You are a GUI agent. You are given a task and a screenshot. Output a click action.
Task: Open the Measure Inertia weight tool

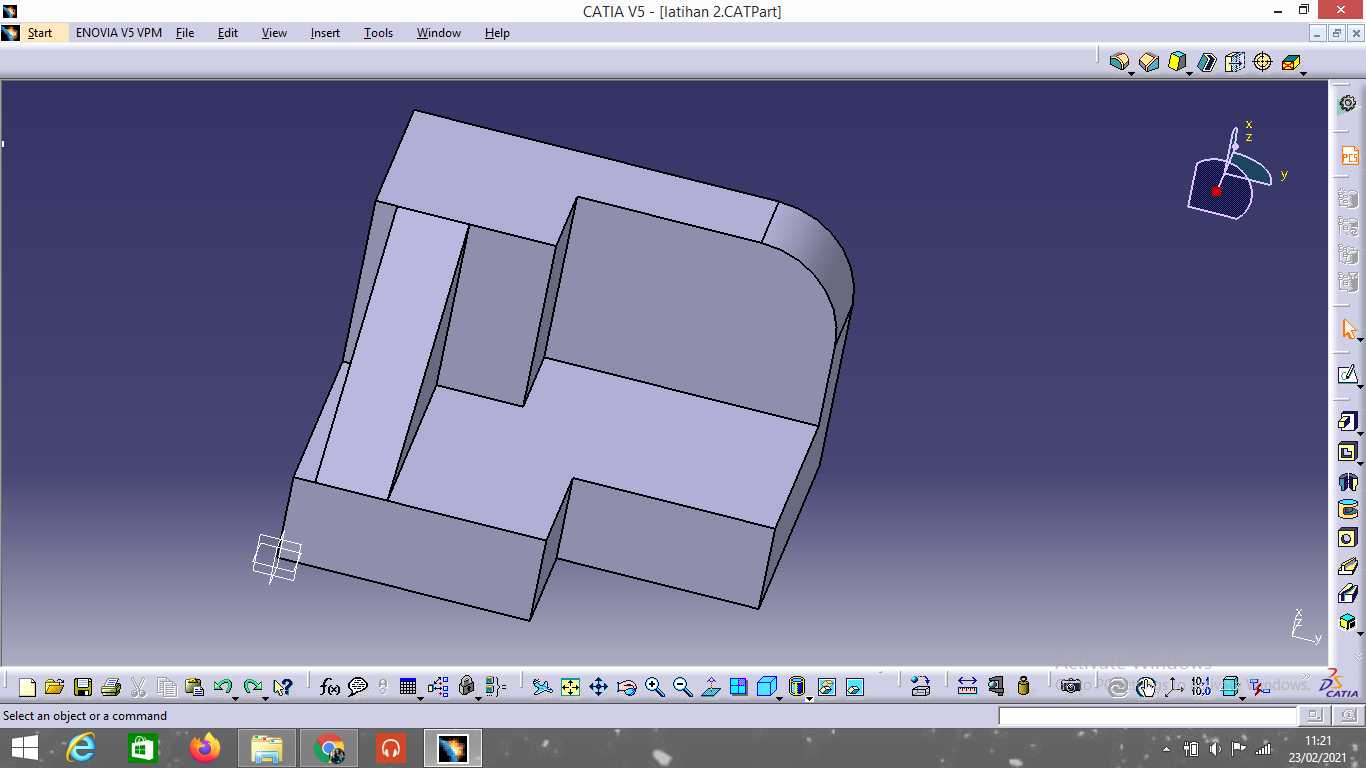[1023, 687]
